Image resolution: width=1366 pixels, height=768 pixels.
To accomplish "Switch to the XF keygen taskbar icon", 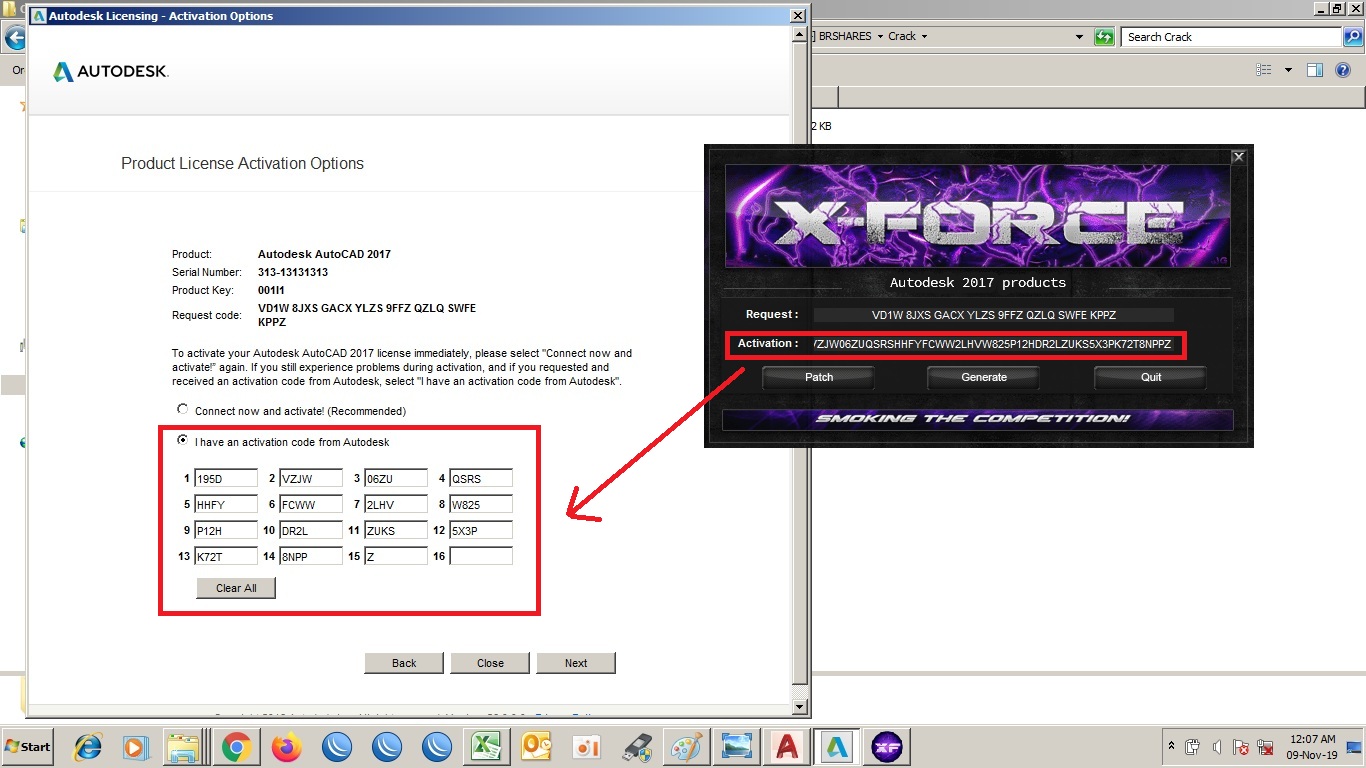I will pyautogui.click(x=886, y=747).
